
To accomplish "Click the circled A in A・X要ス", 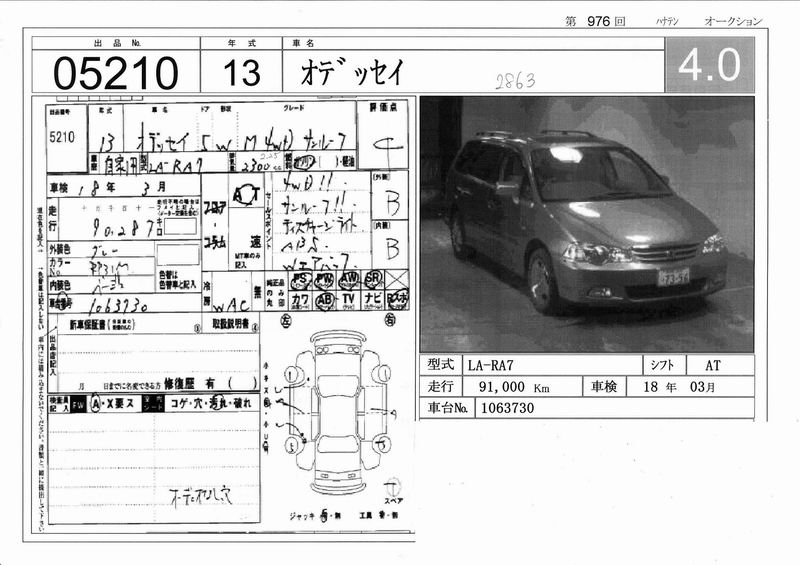I will pyautogui.click(x=96, y=404).
